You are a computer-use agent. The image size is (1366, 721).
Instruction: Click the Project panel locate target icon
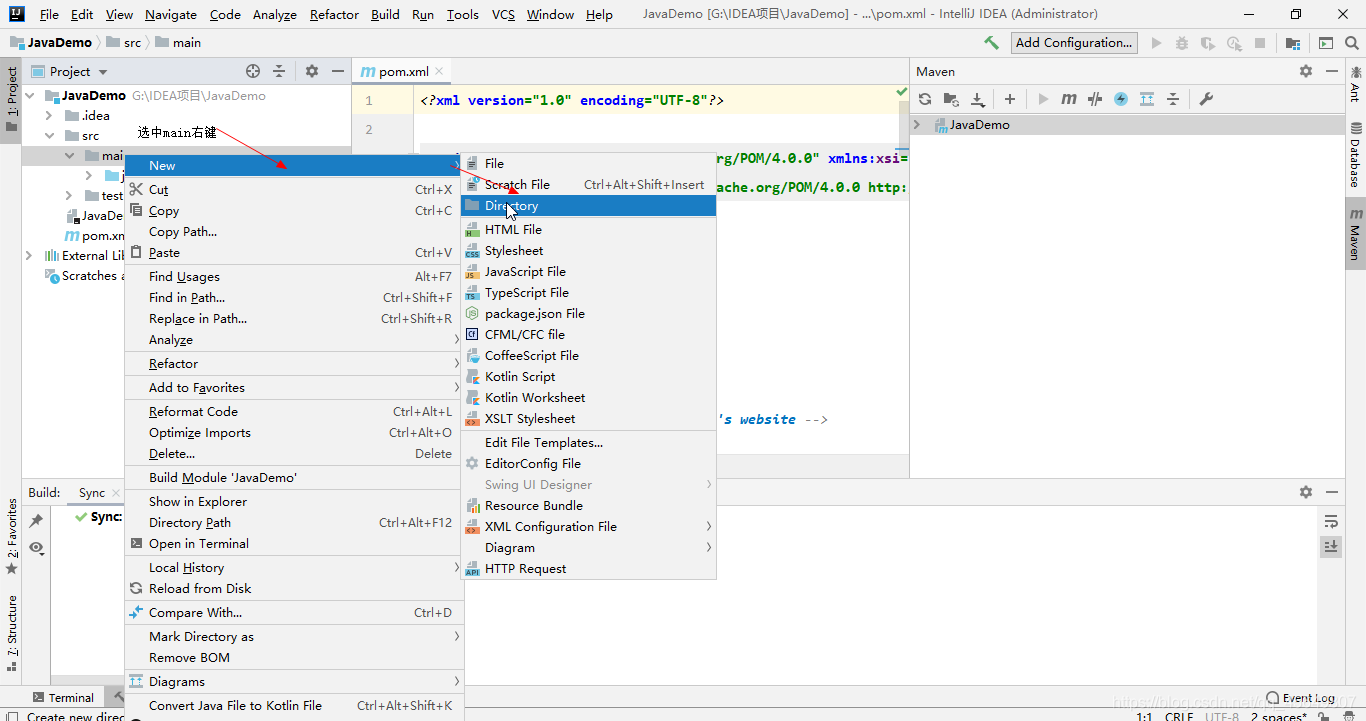click(253, 71)
